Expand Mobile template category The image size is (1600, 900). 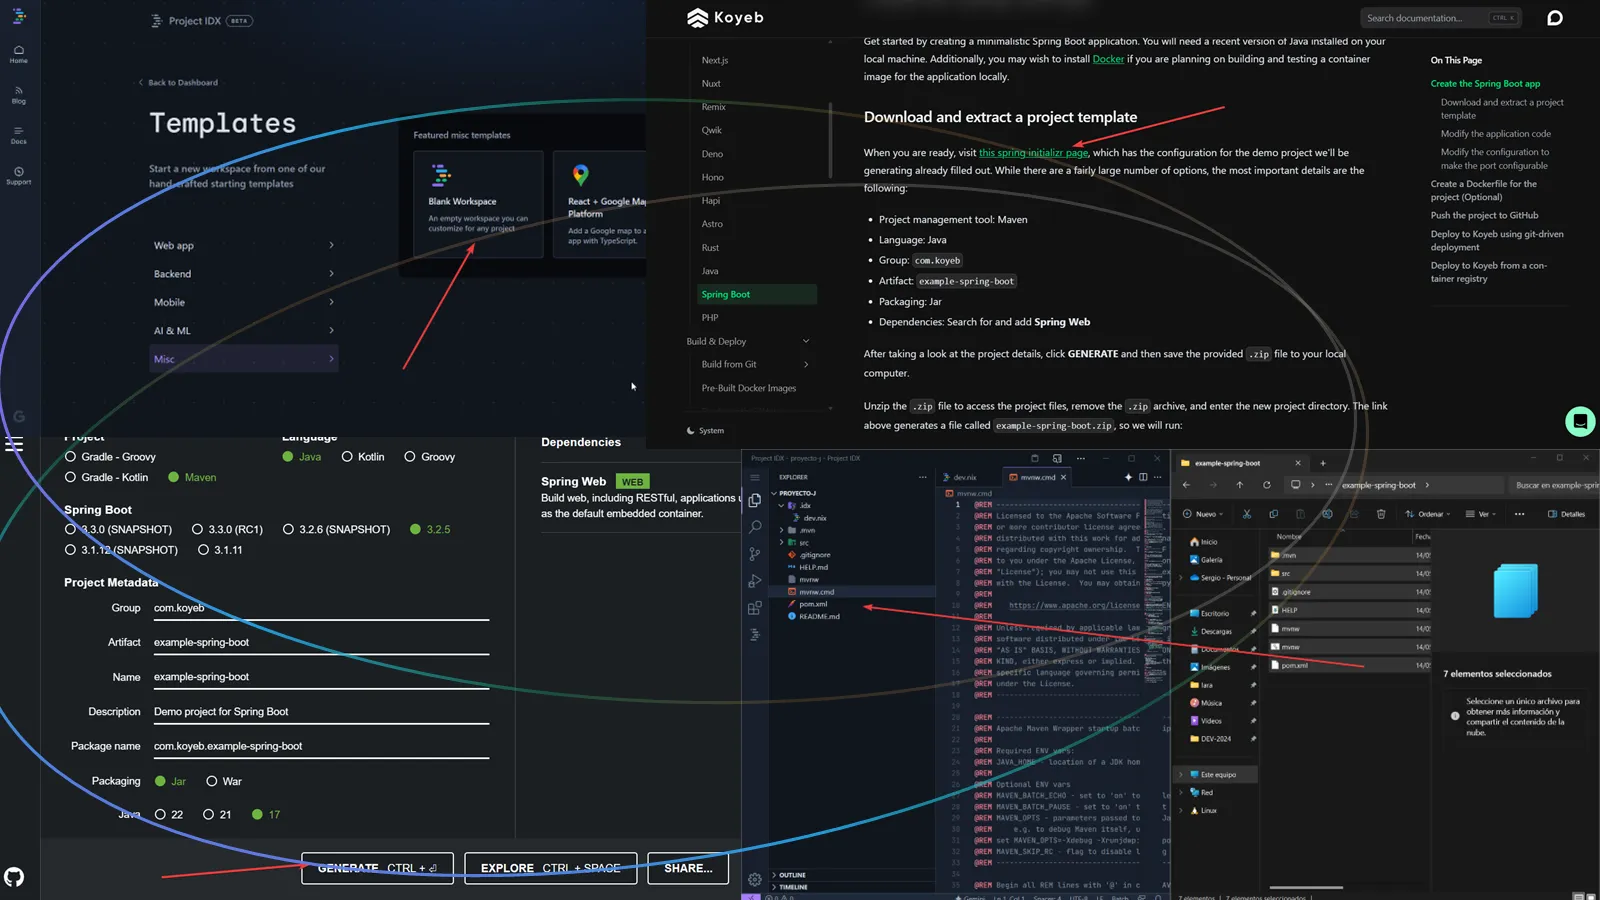tap(243, 302)
